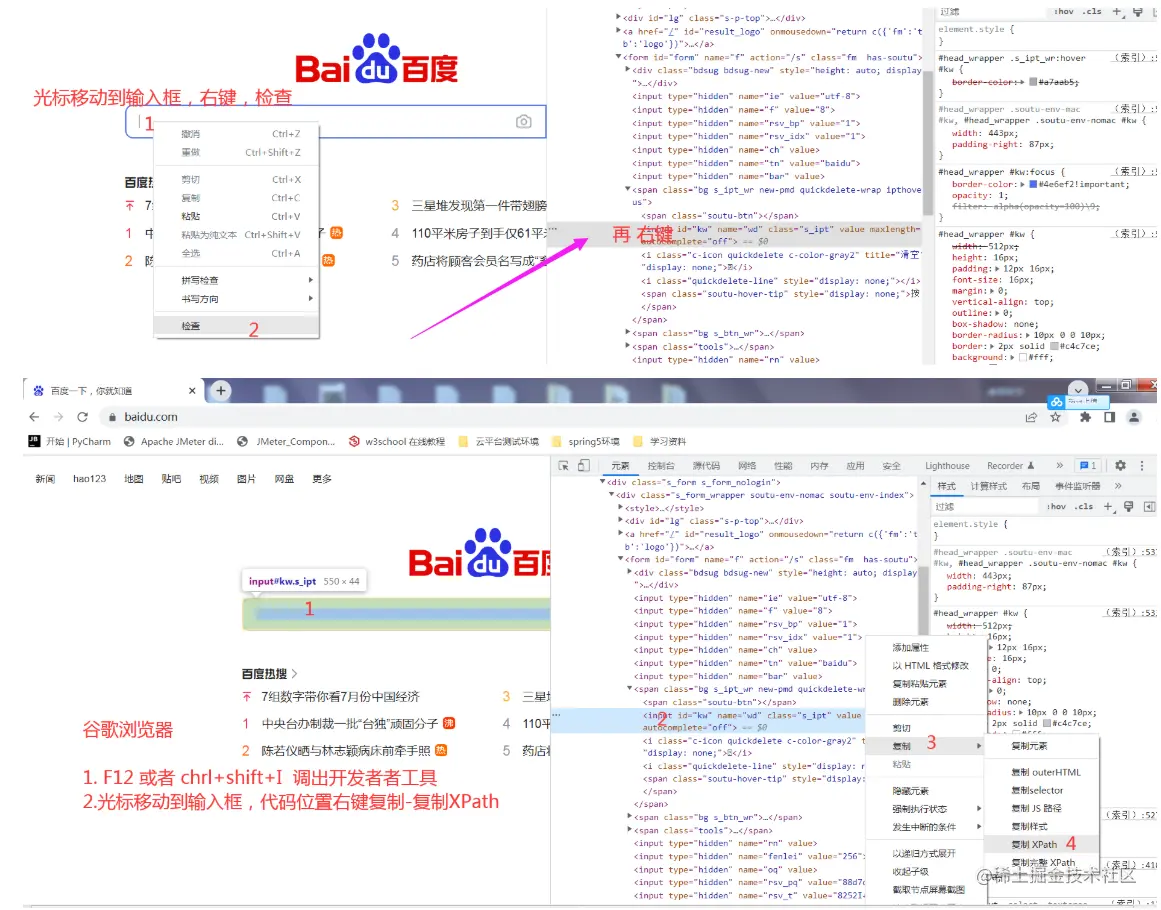
Task: Toggle .cls in the lower styles pane
Action: [1085, 506]
